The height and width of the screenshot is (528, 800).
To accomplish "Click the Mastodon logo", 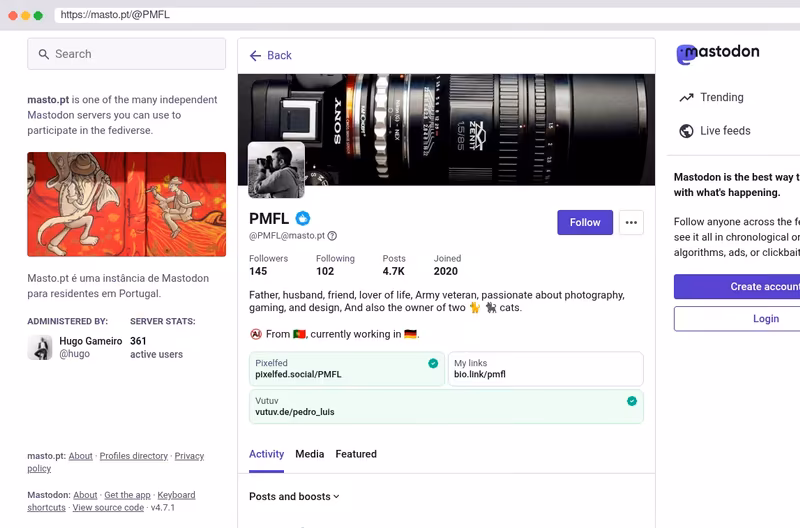I will [718, 53].
